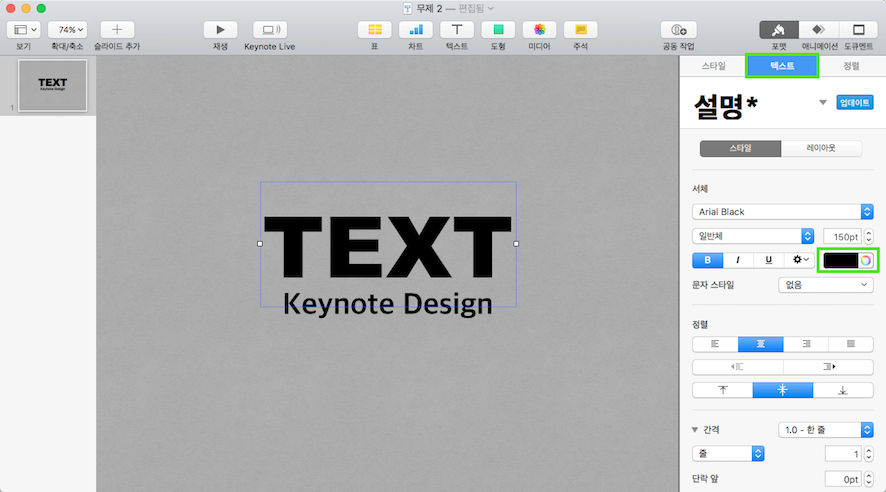The height and width of the screenshot is (492, 886).
Task: Open the 문자 스타일 dropdown showing 없음
Action: (826, 285)
